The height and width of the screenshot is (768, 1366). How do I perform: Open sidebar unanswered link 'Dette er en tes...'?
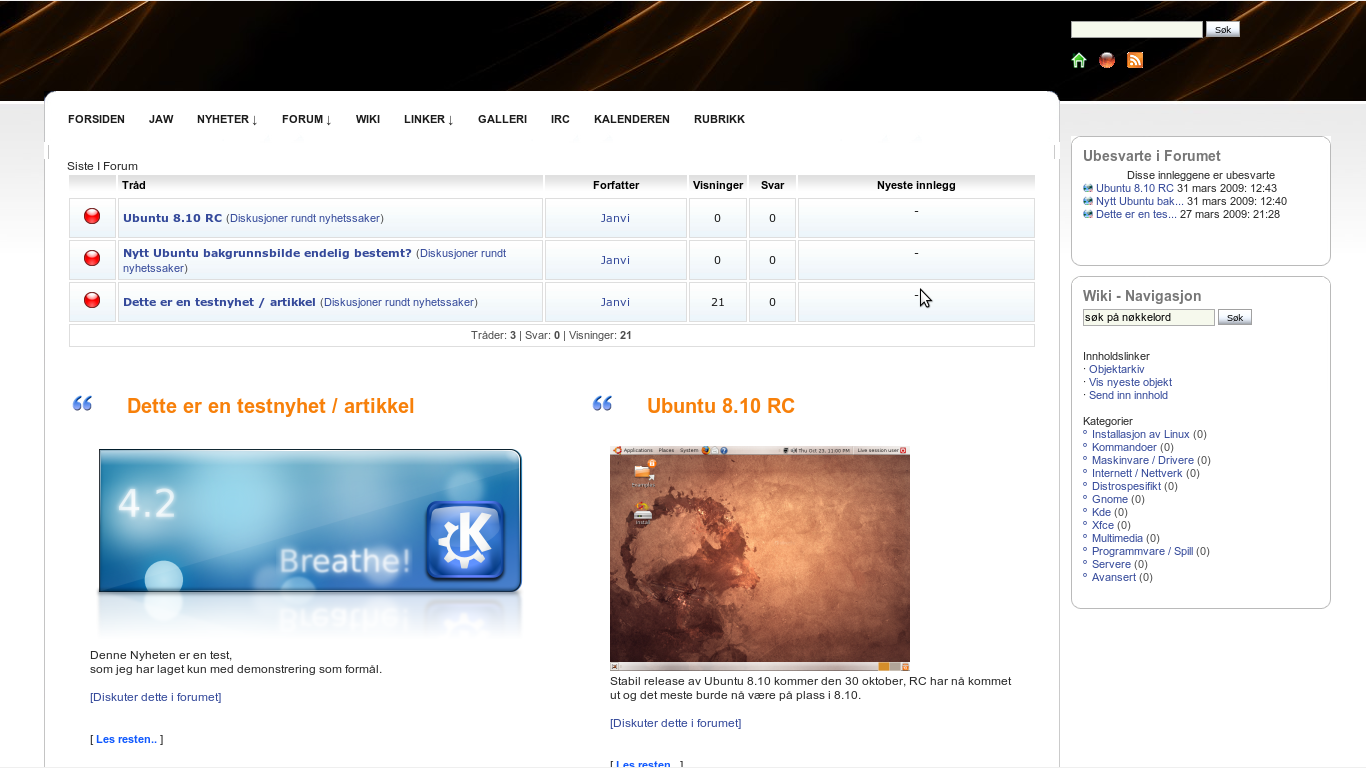[1136, 214]
